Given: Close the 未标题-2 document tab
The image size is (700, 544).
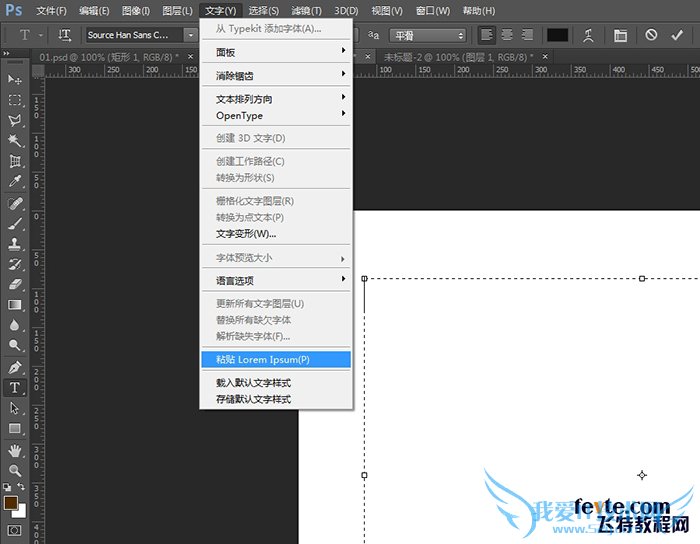Looking at the screenshot, I should 545,57.
